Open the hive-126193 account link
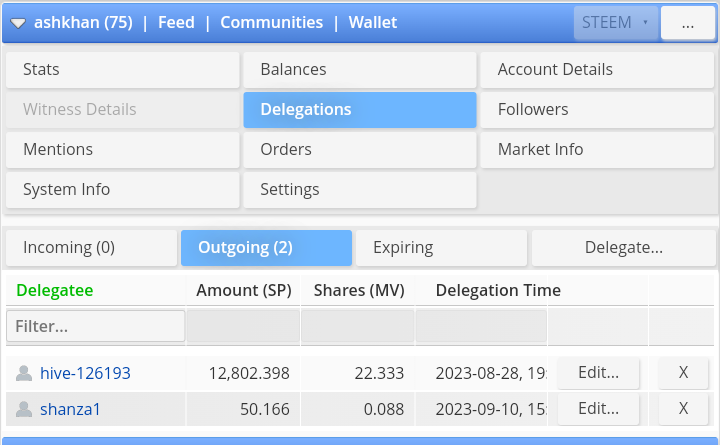Screen dimensions: 720x445 pos(85,373)
